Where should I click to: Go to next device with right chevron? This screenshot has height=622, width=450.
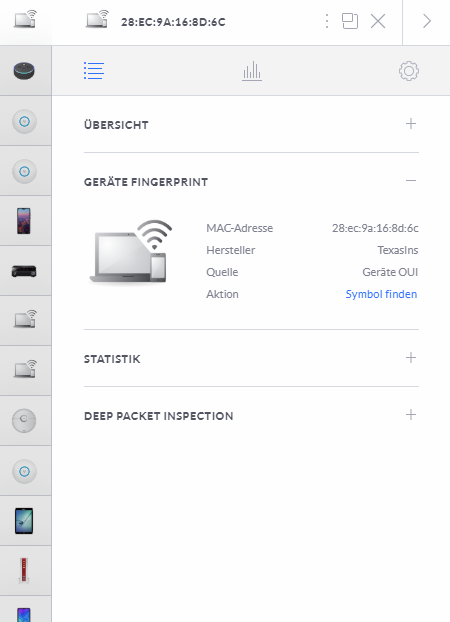coord(427,21)
